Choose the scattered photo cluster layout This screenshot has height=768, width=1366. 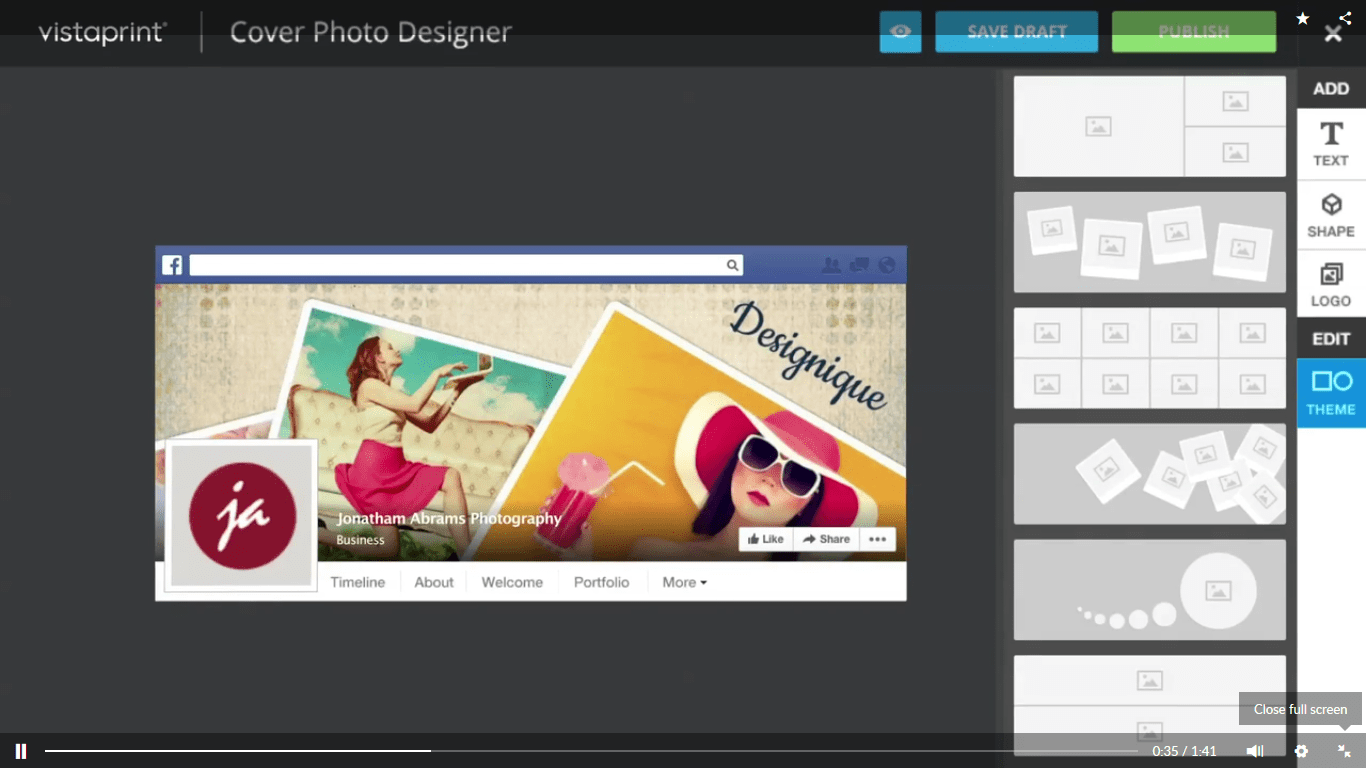pyautogui.click(x=1150, y=474)
